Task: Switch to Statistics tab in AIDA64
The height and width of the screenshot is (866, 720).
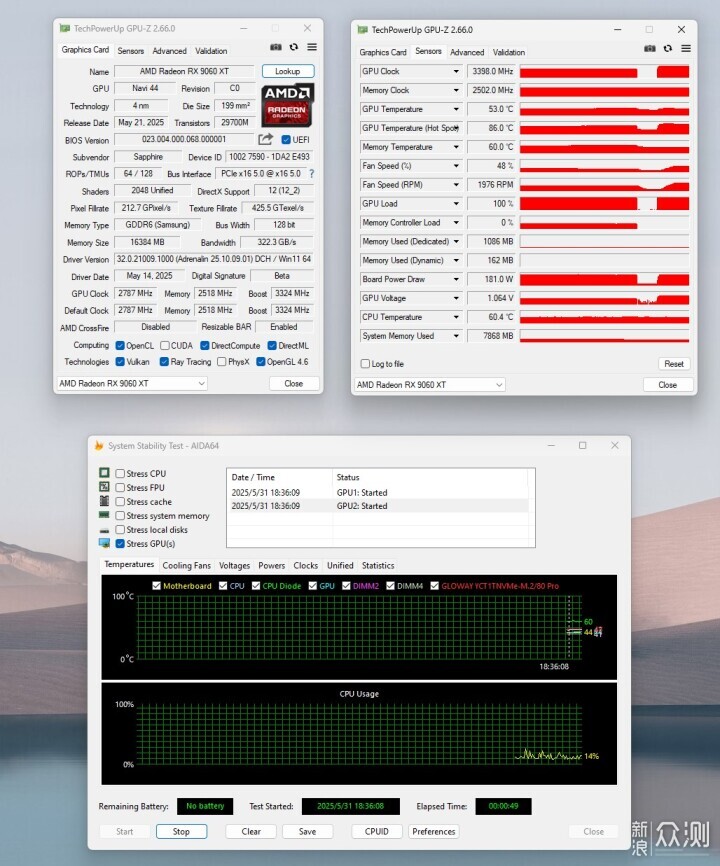Action: [x=378, y=566]
